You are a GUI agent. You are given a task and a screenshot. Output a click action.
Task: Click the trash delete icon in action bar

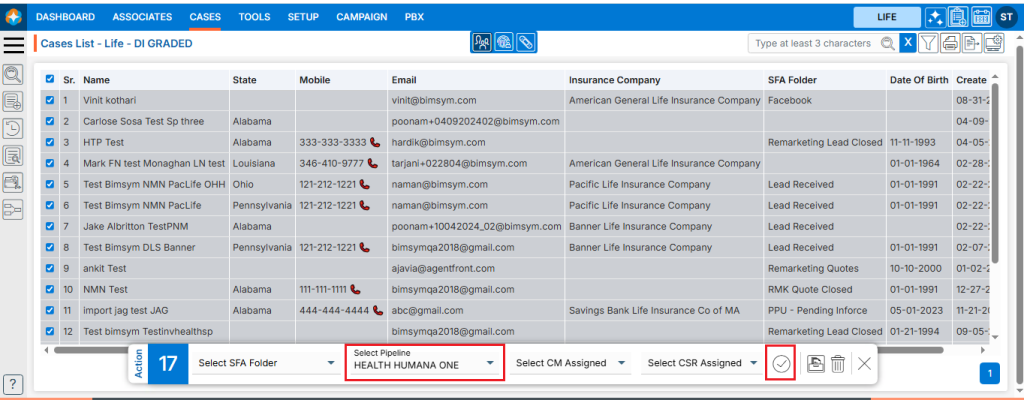tap(838, 364)
